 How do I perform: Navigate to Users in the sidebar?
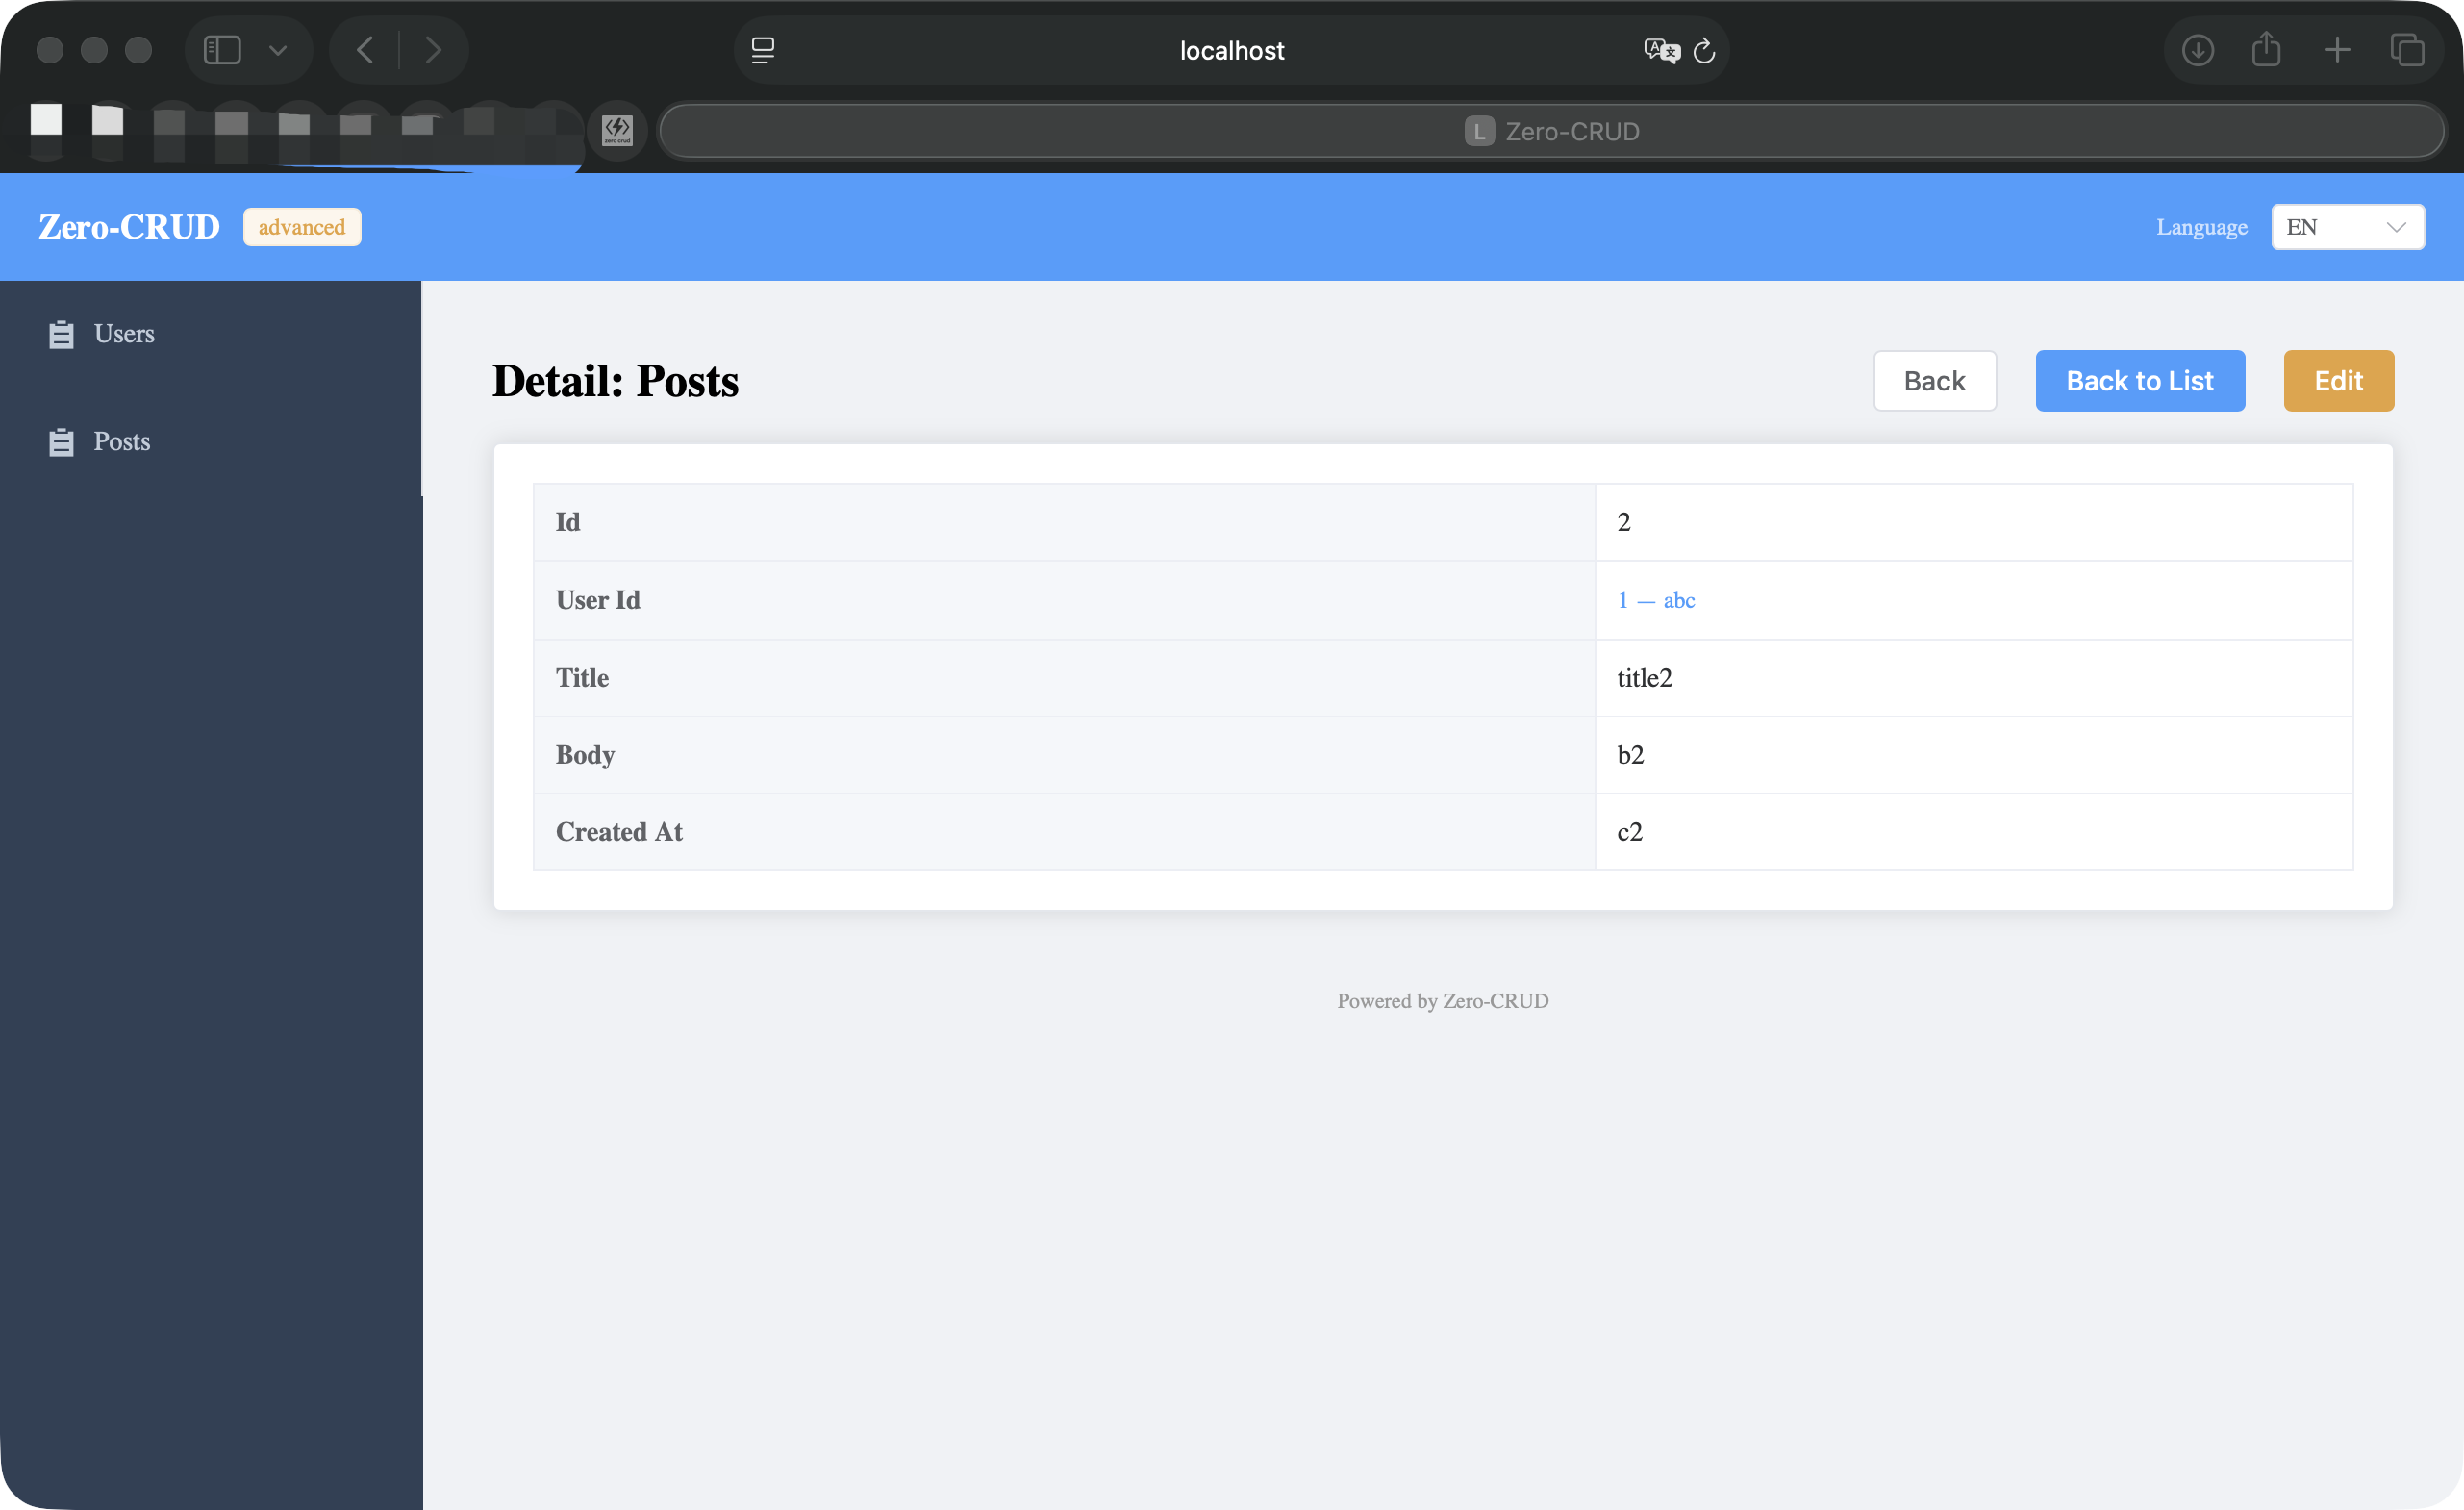210,334
